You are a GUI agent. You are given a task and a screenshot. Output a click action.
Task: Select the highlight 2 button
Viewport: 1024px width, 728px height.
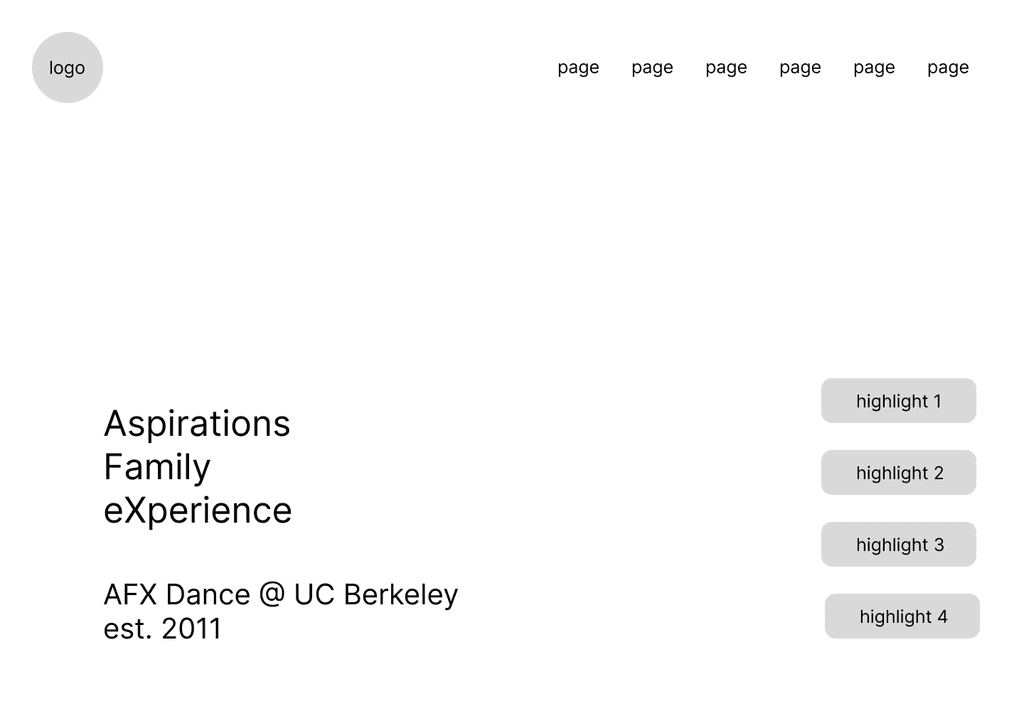[898, 473]
